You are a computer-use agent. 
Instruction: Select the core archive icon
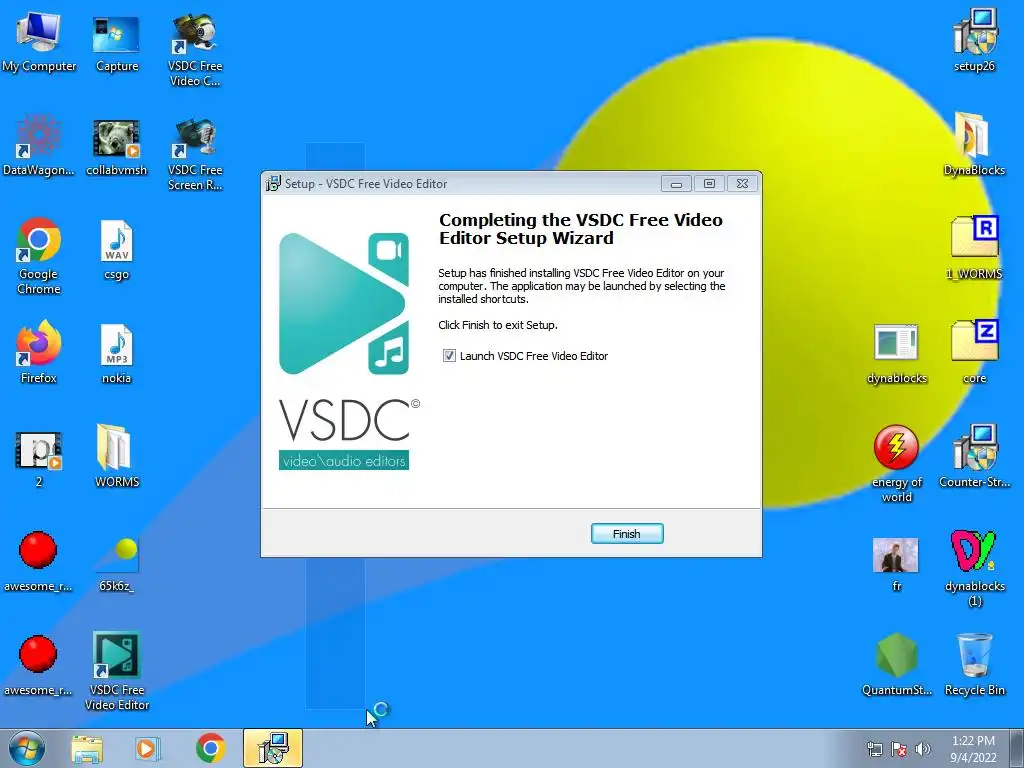tap(974, 351)
